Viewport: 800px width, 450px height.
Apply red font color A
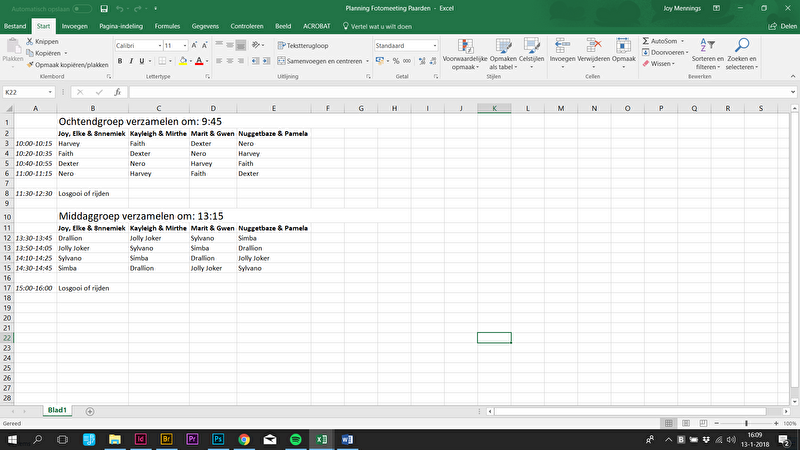click(x=199, y=61)
